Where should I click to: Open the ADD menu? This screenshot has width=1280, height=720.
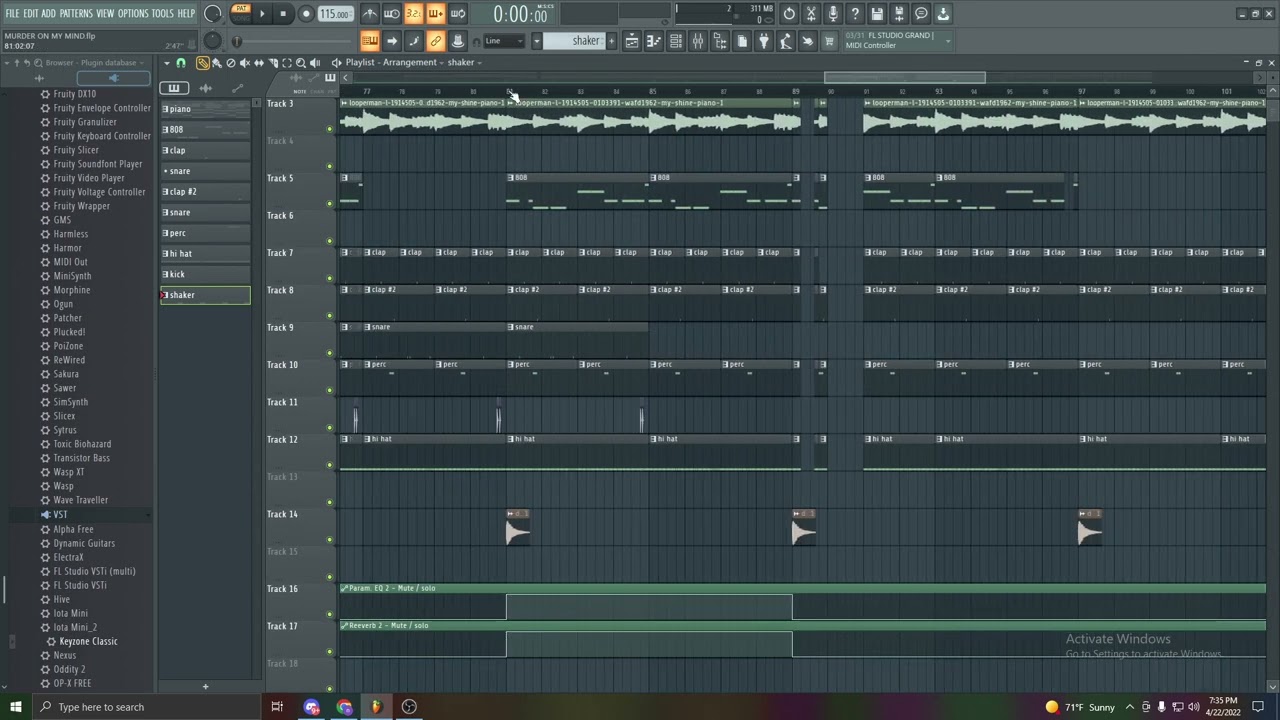[x=48, y=13]
